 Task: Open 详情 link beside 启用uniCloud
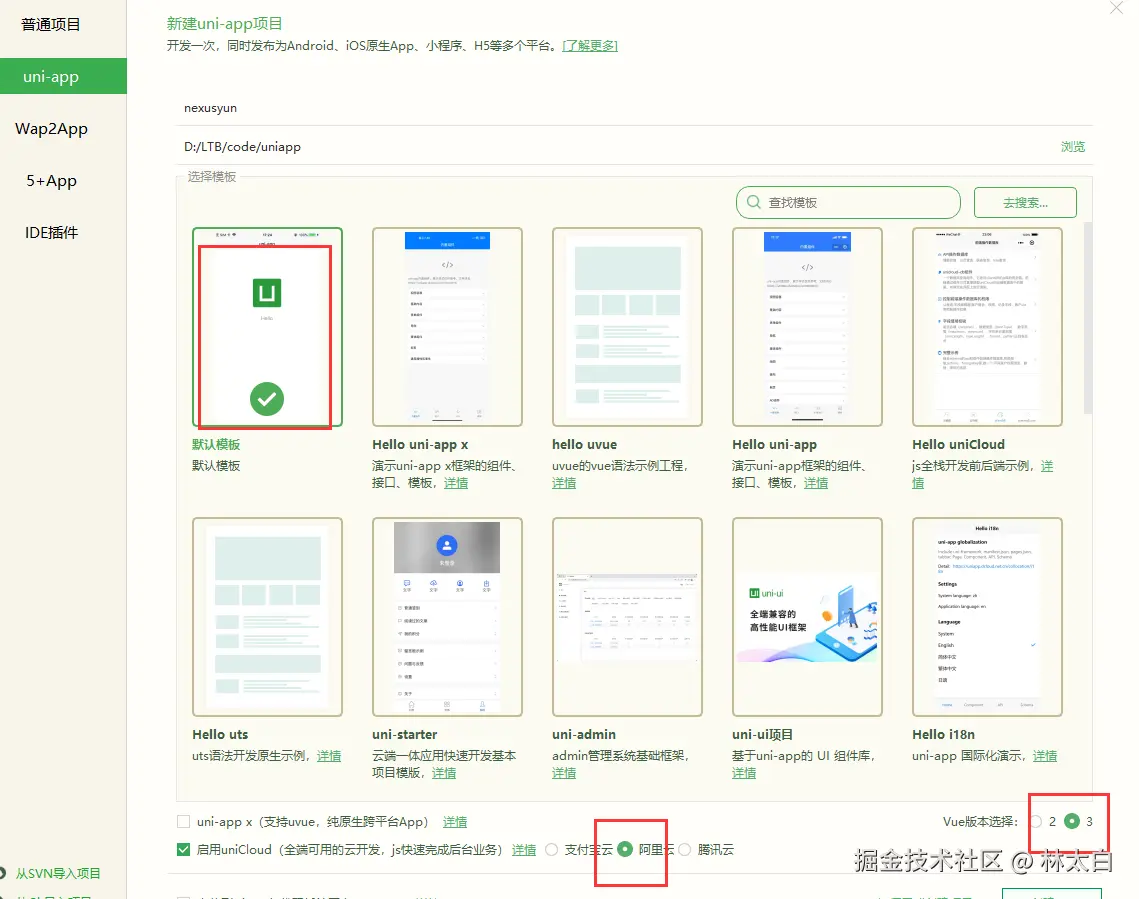(x=524, y=850)
